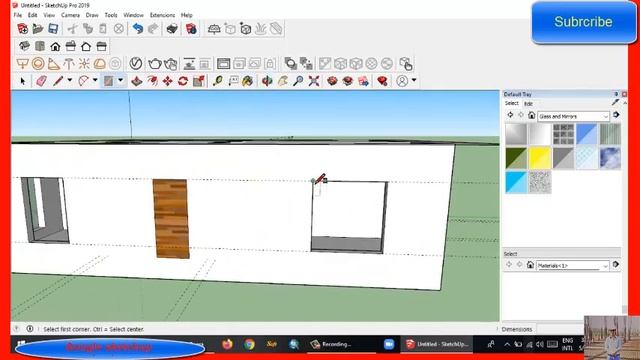Screen dimensions: 640x360
Task: Collapse the Materials panel chevron
Action: 625,103
